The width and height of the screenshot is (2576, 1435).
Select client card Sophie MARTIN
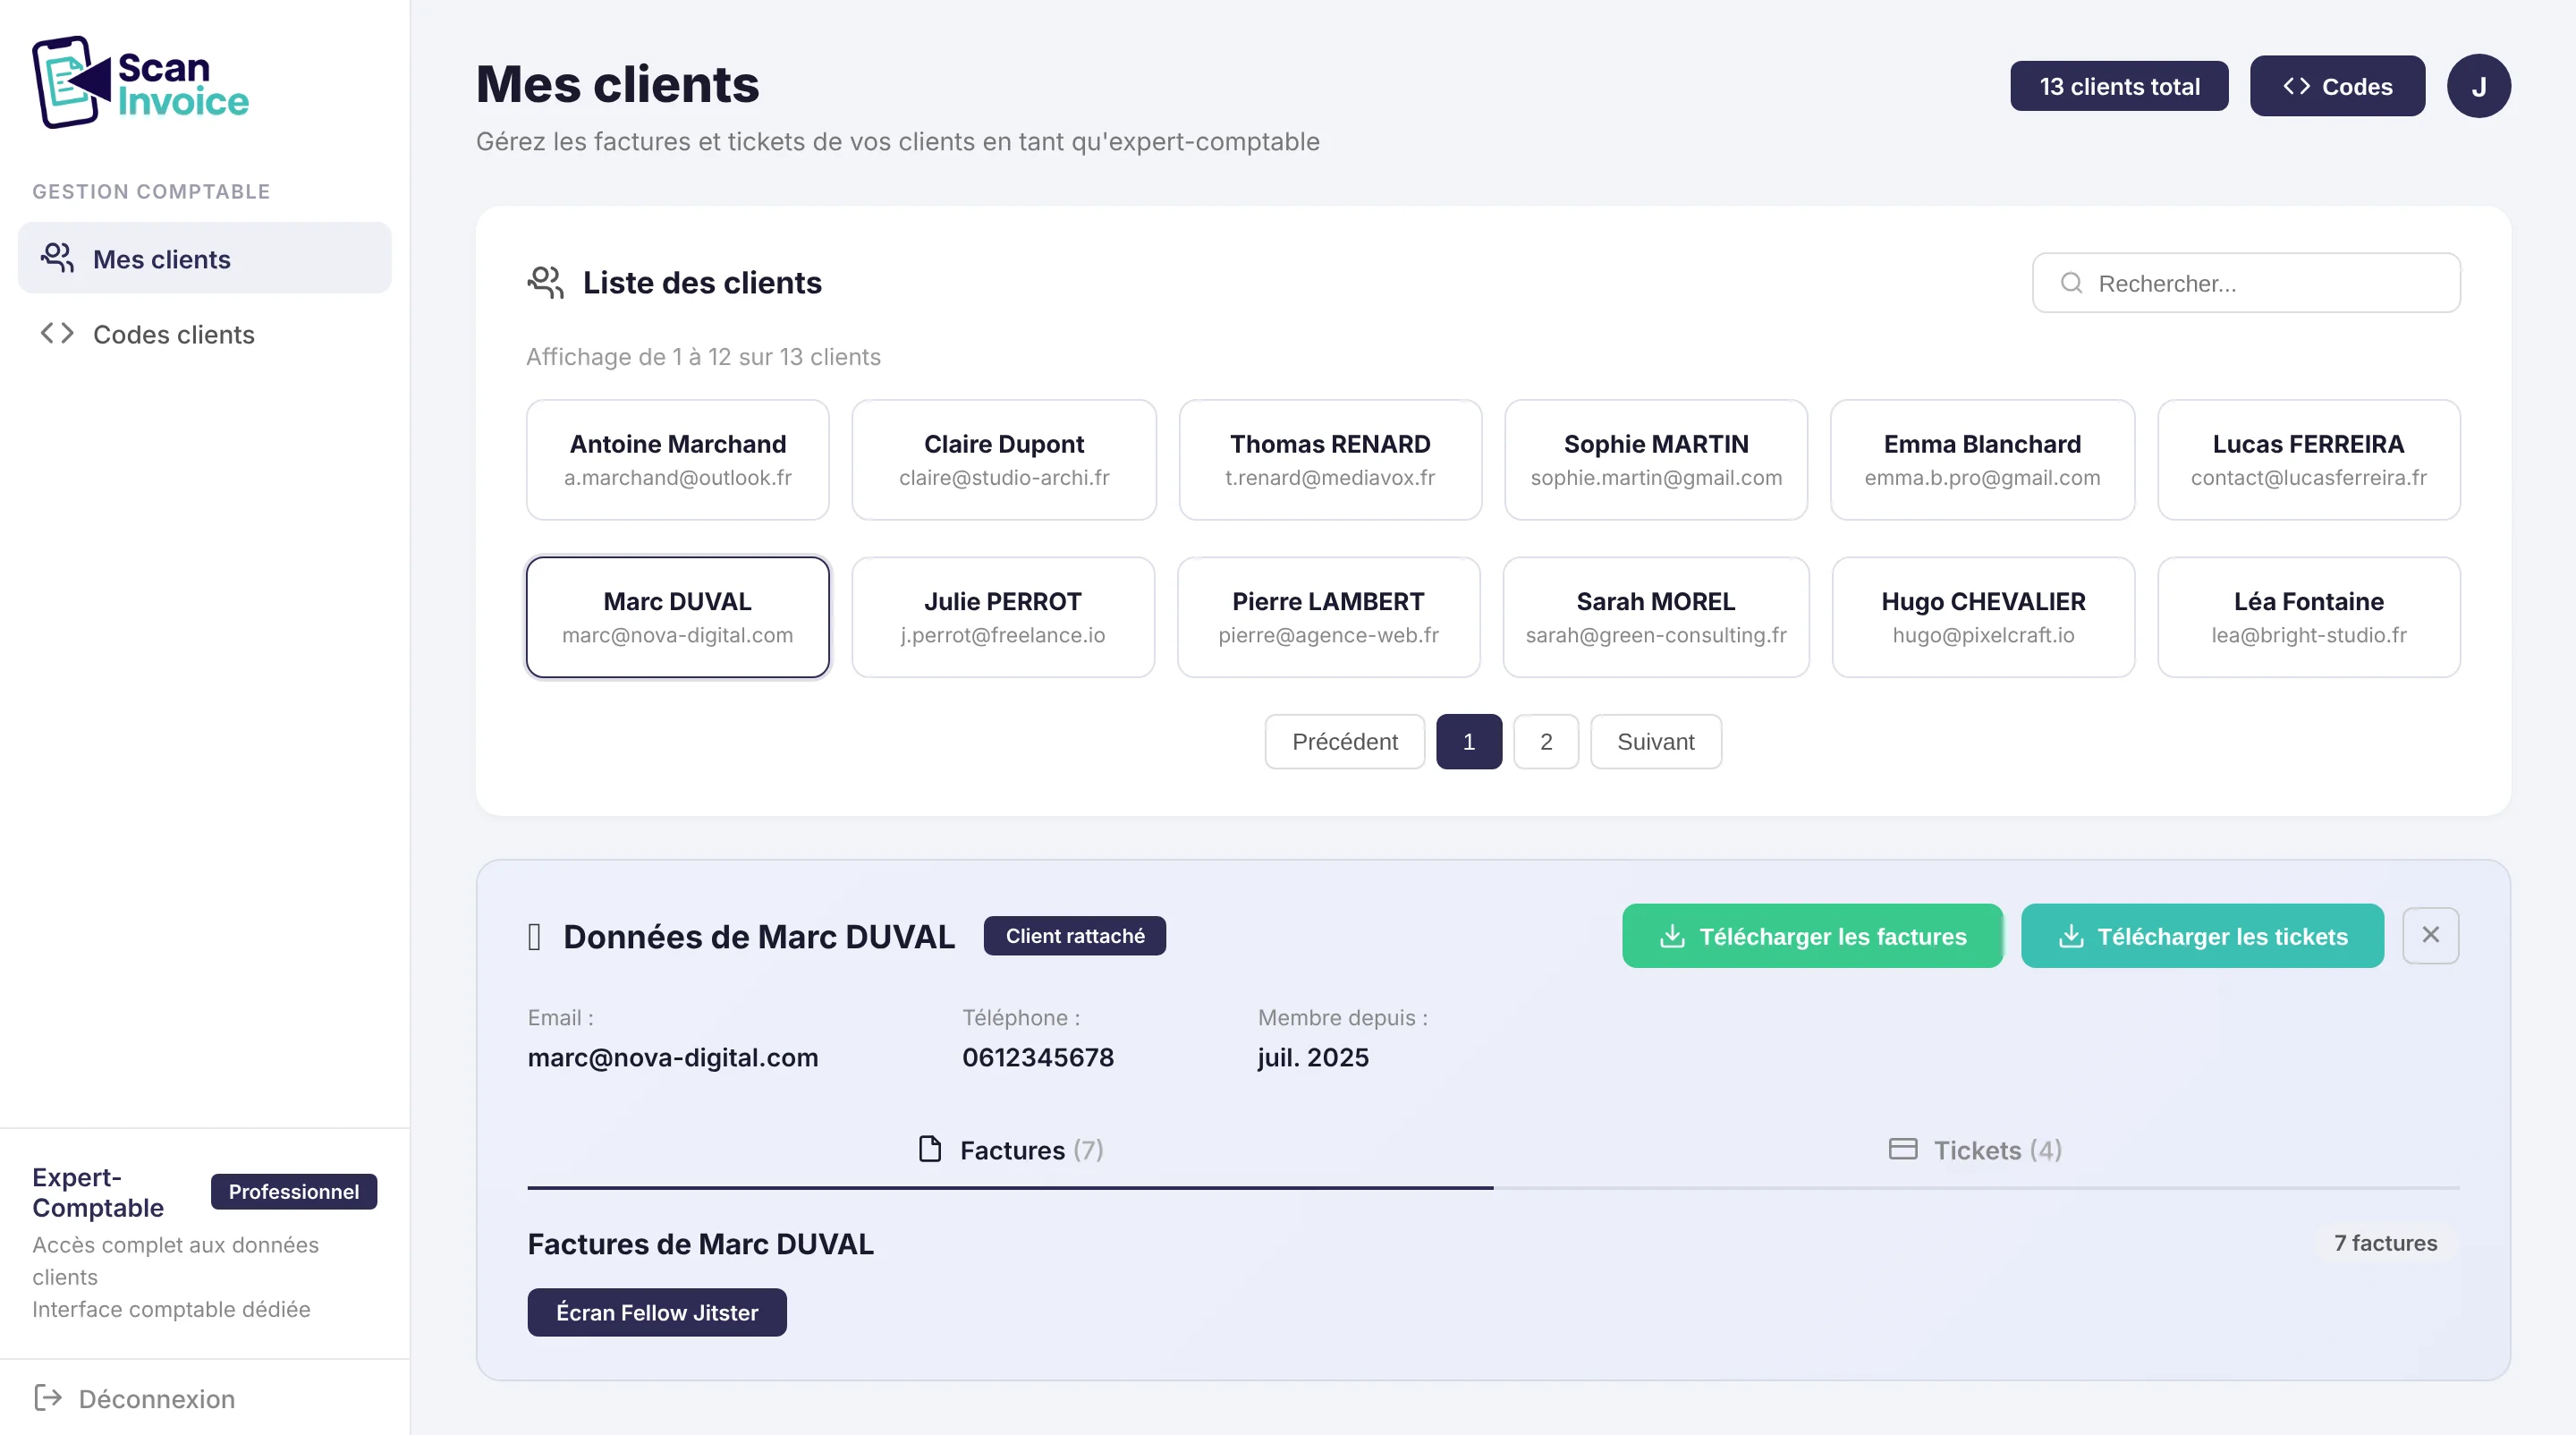(x=1655, y=459)
